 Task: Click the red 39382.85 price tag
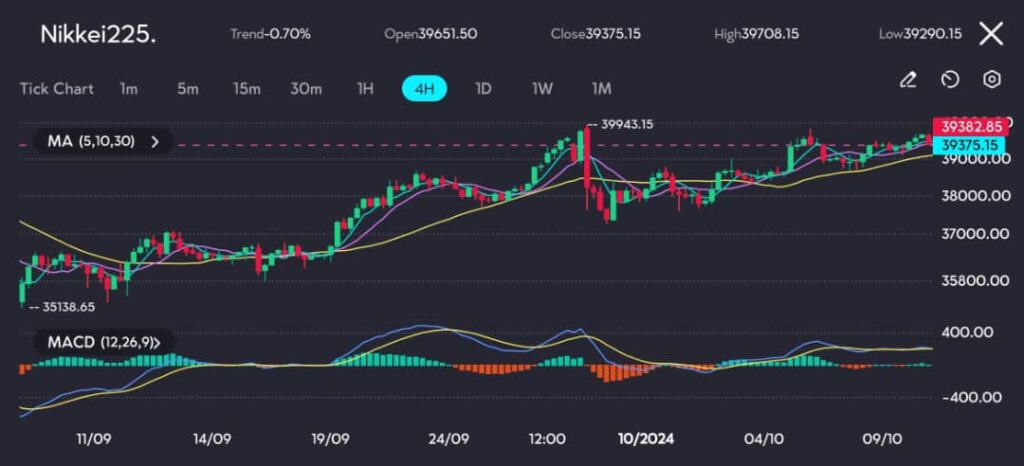coord(965,127)
